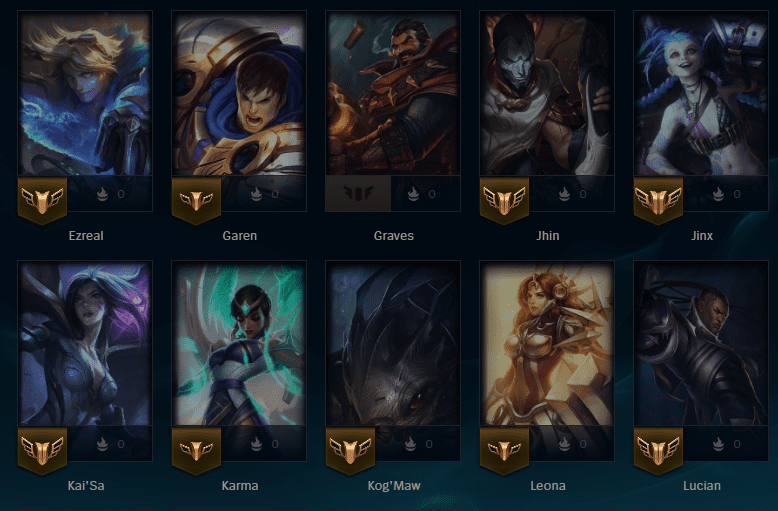This screenshot has height=511, width=778.
Task: Select the Garen champion card
Action: 239,93
